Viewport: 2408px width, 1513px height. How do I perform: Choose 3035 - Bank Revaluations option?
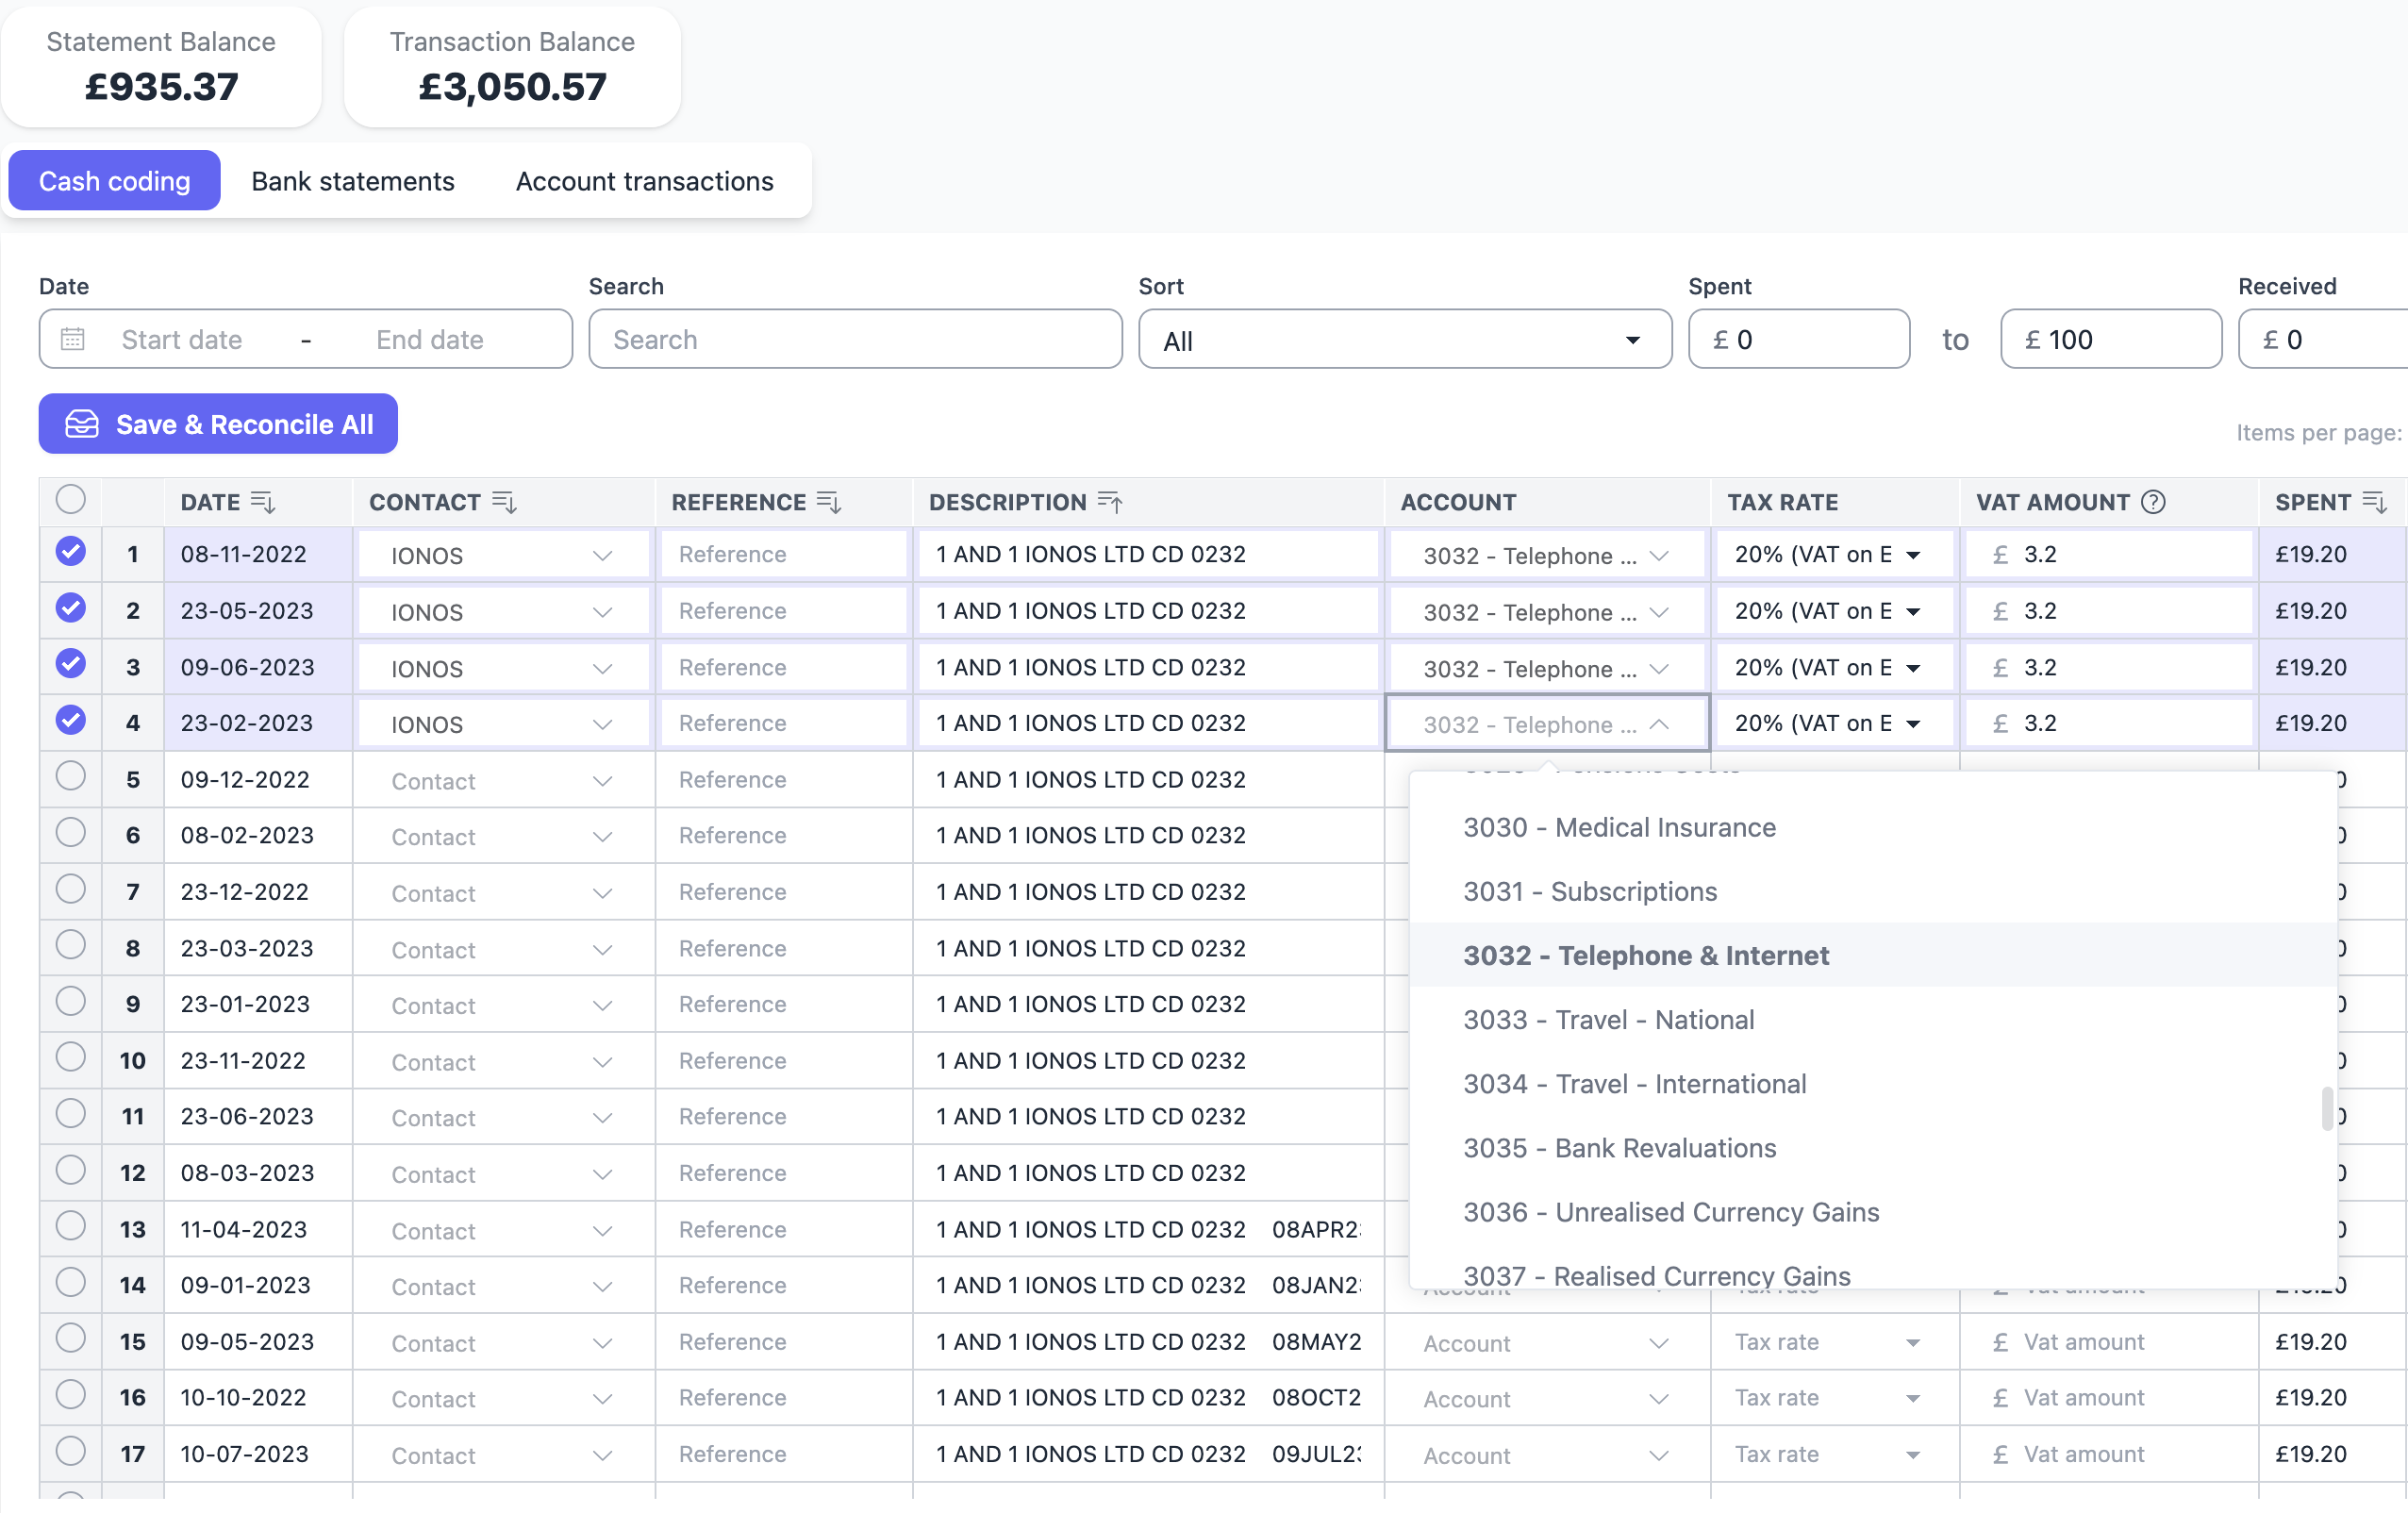[x=1872, y=1147]
